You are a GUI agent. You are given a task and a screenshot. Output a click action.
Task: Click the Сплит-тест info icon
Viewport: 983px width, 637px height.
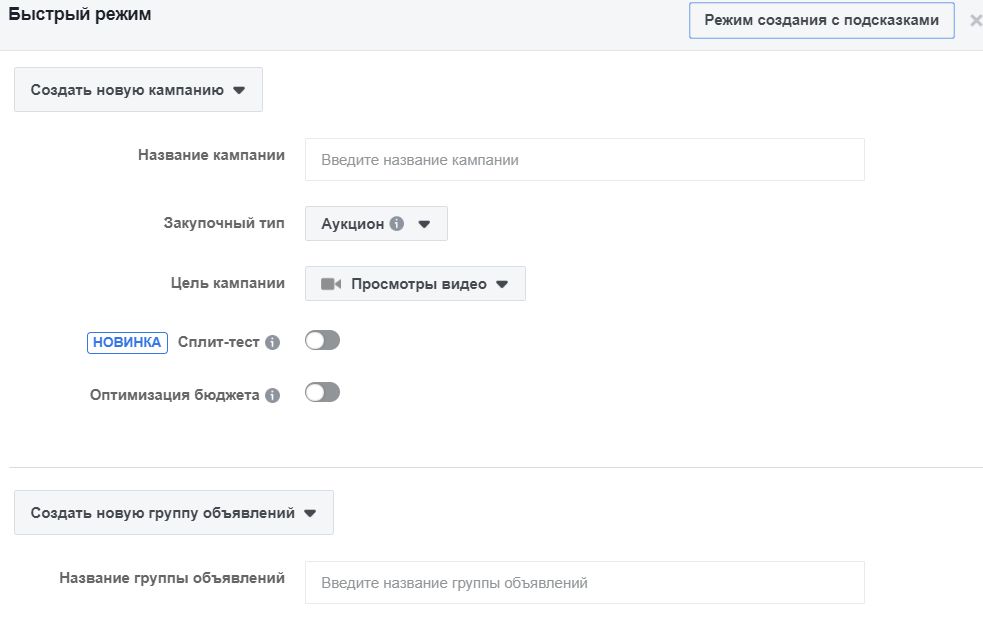tap(272, 340)
